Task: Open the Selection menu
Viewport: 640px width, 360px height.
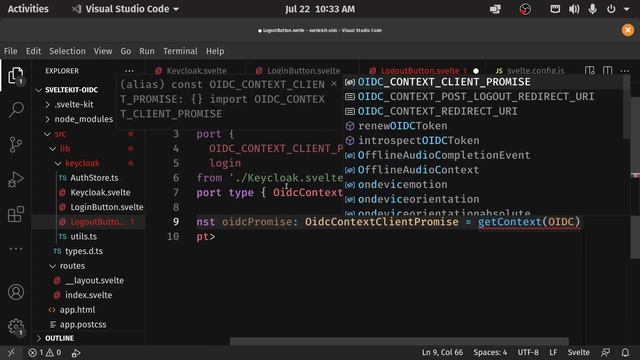Action: (x=67, y=51)
